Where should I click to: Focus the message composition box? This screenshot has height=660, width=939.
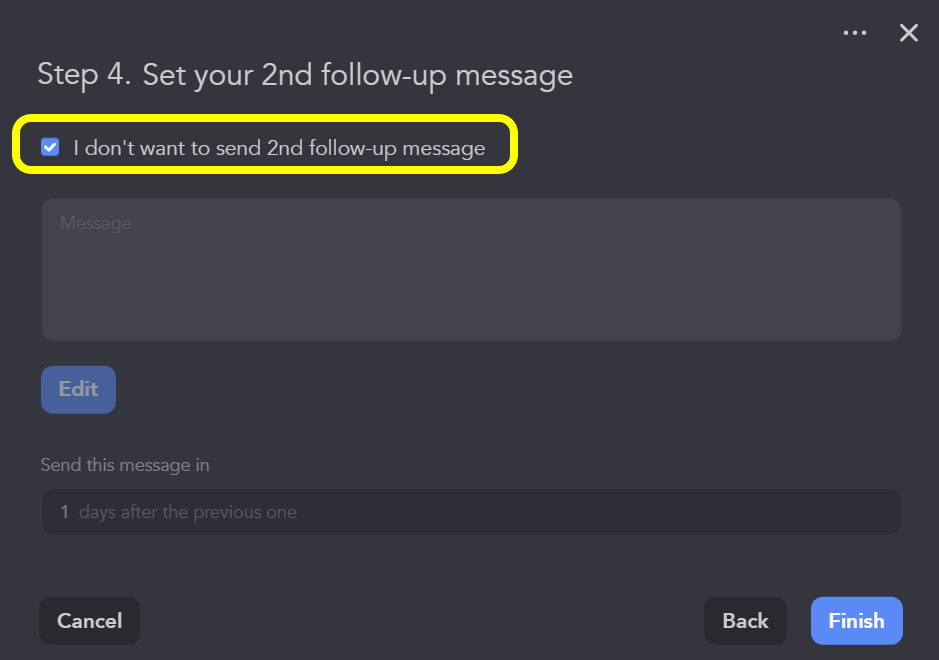point(470,268)
